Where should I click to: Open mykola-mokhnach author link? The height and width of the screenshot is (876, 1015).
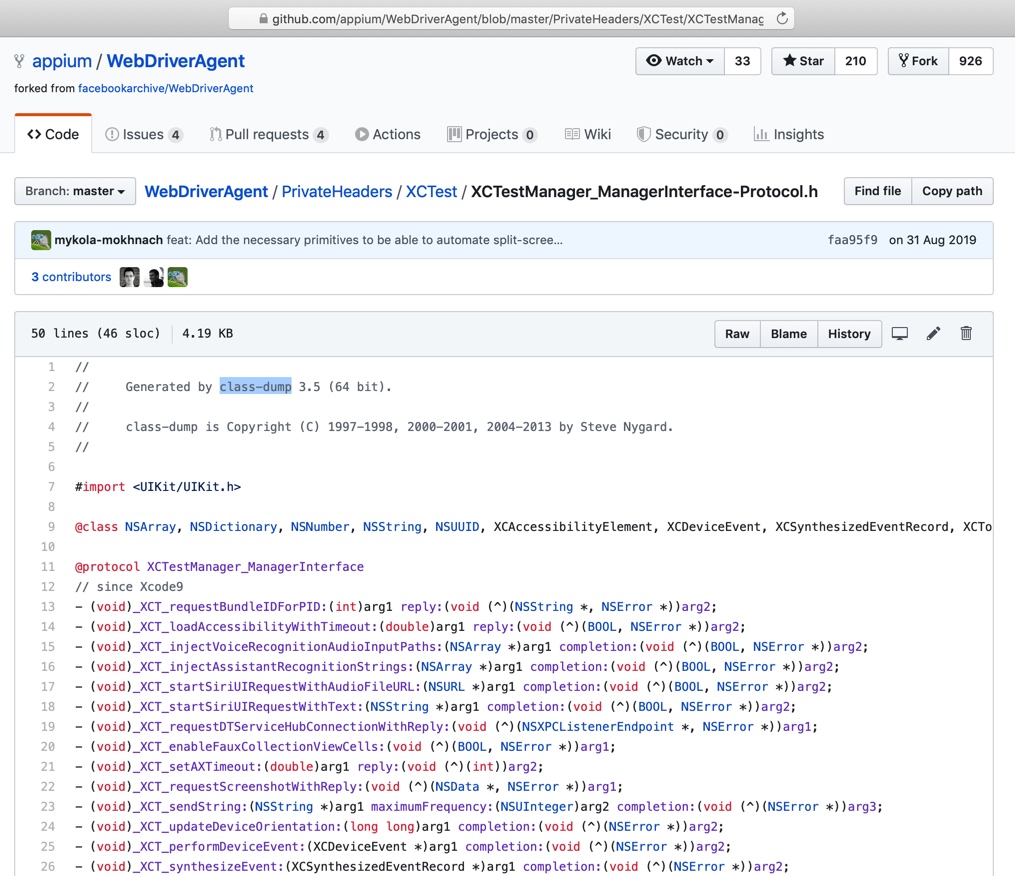[109, 240]
